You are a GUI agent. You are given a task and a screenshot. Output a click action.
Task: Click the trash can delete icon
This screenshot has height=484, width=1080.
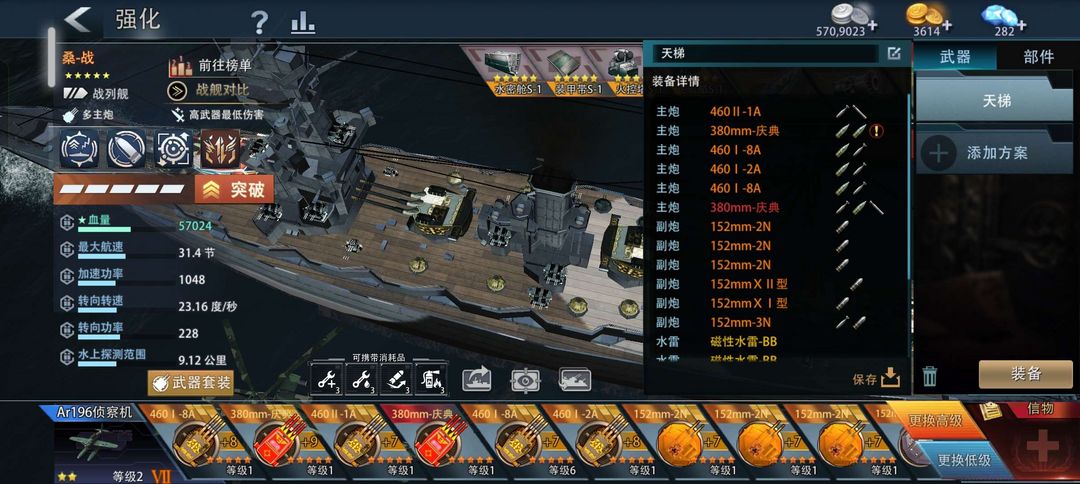click(x=929, y=376)
